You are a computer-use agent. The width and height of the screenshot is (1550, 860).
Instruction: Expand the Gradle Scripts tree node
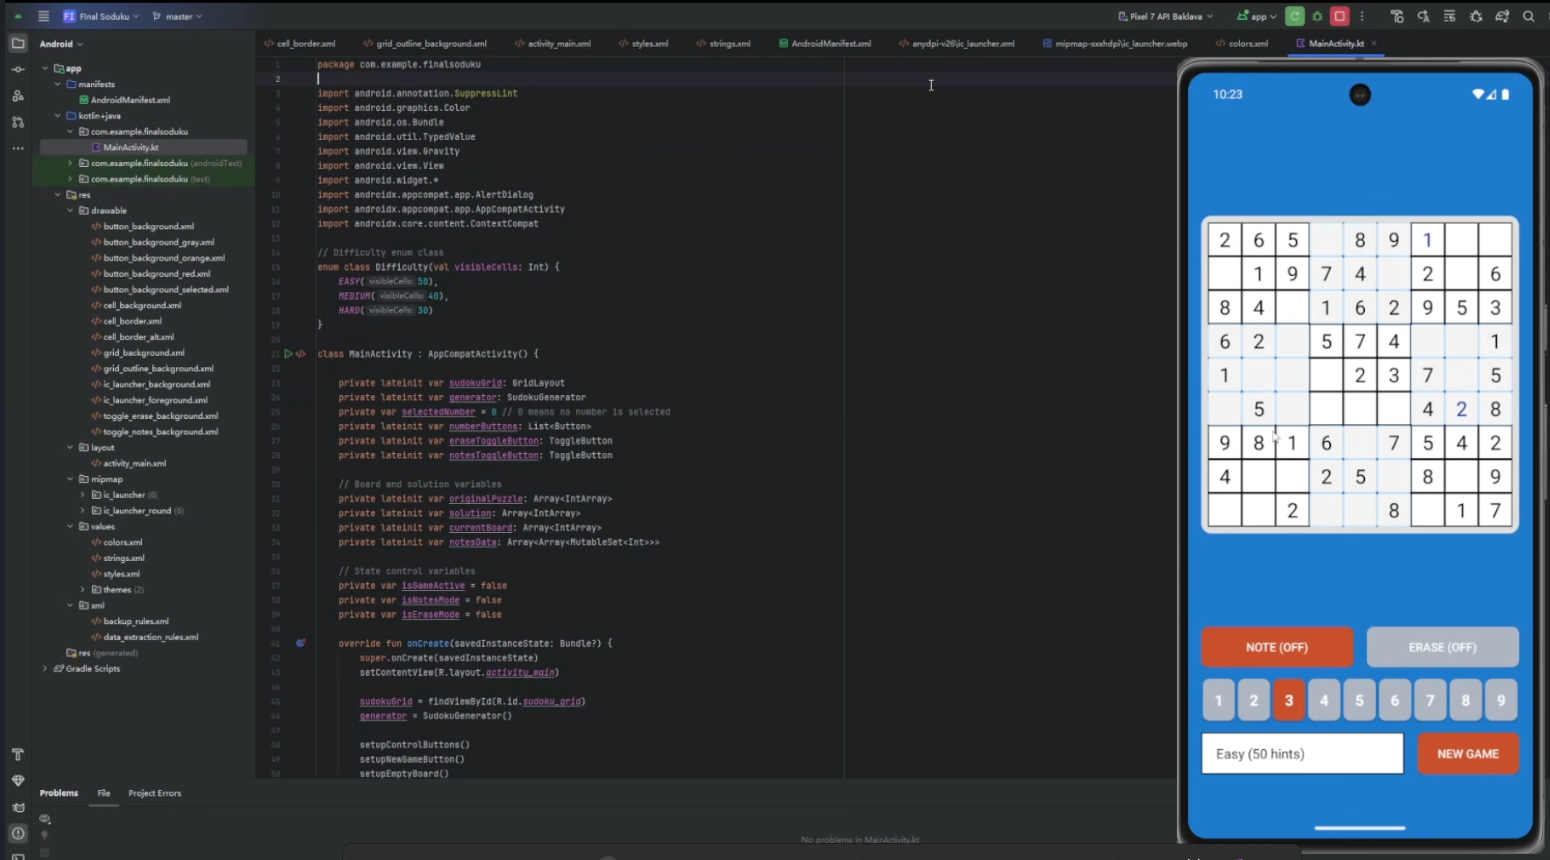coord(45,669)
